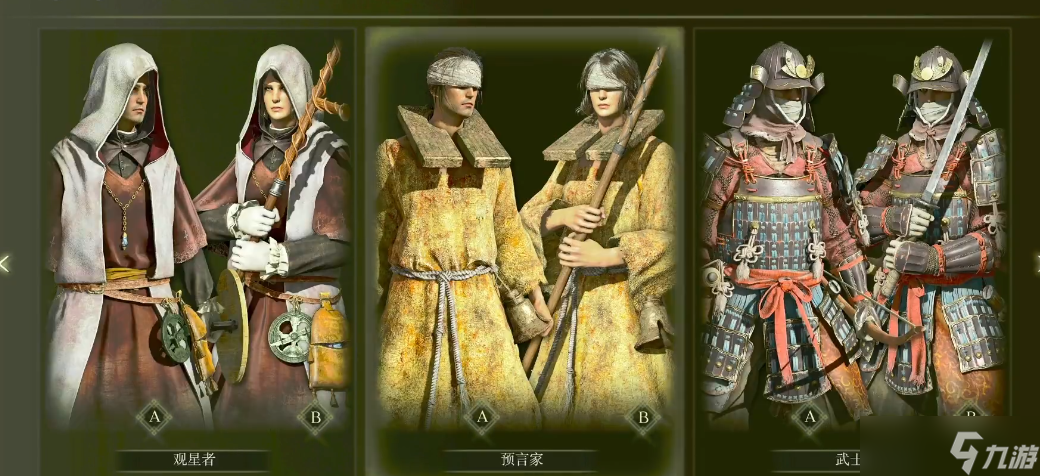The image size is (1040, 476).
Task: Click the blindfolded male Prophet figure
Action: pos(458,239)
